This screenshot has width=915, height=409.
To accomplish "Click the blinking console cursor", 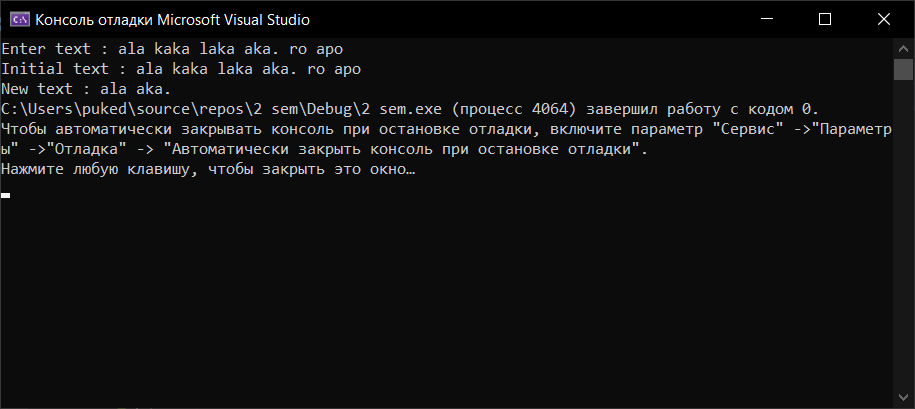I will coord(6,195).
